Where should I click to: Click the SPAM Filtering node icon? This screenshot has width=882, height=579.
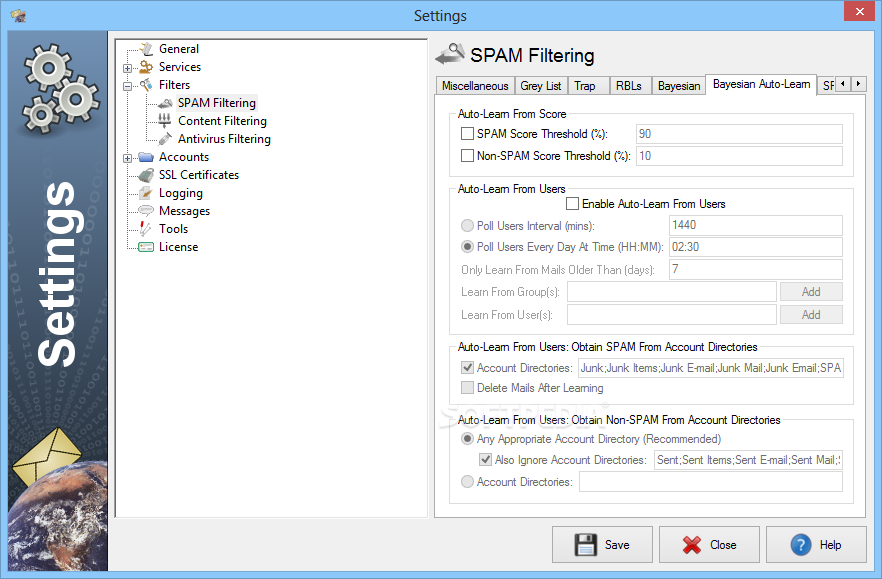[x=165, y=103]
